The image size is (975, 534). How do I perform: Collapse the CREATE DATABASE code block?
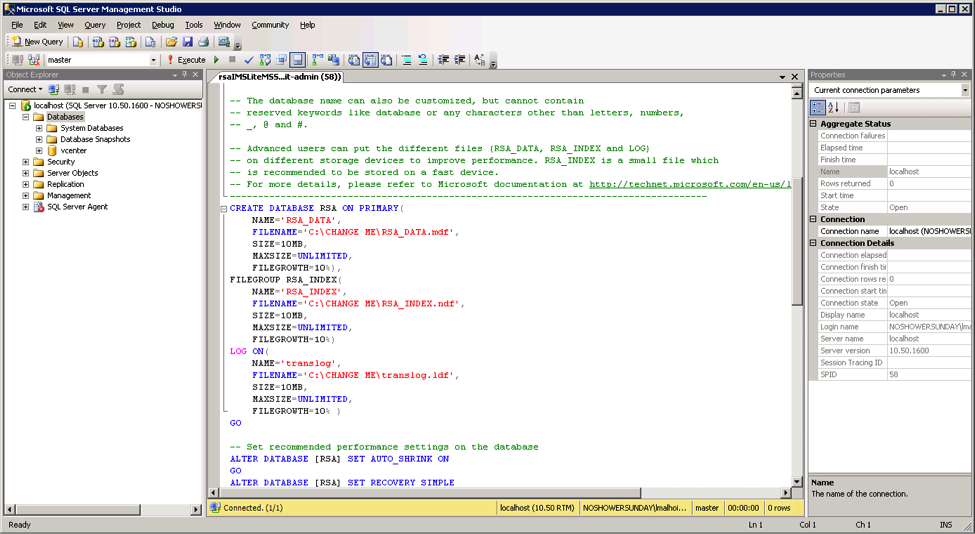point(224,209)
